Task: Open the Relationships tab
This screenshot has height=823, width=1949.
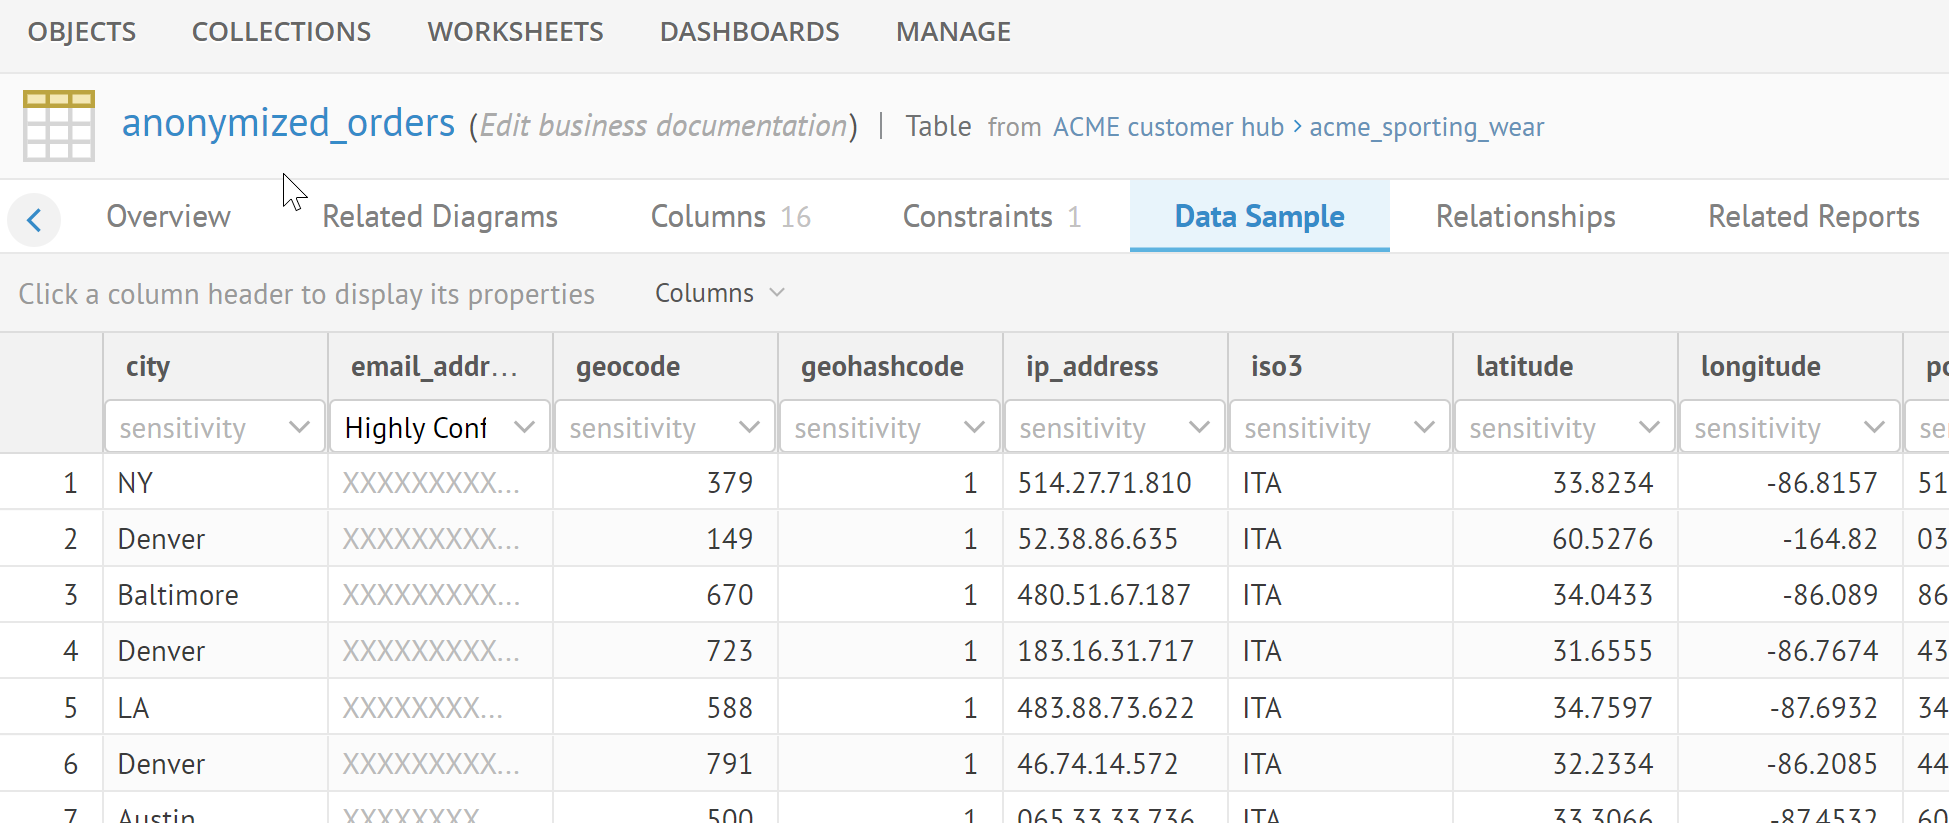Action: tap(1525, 217)
